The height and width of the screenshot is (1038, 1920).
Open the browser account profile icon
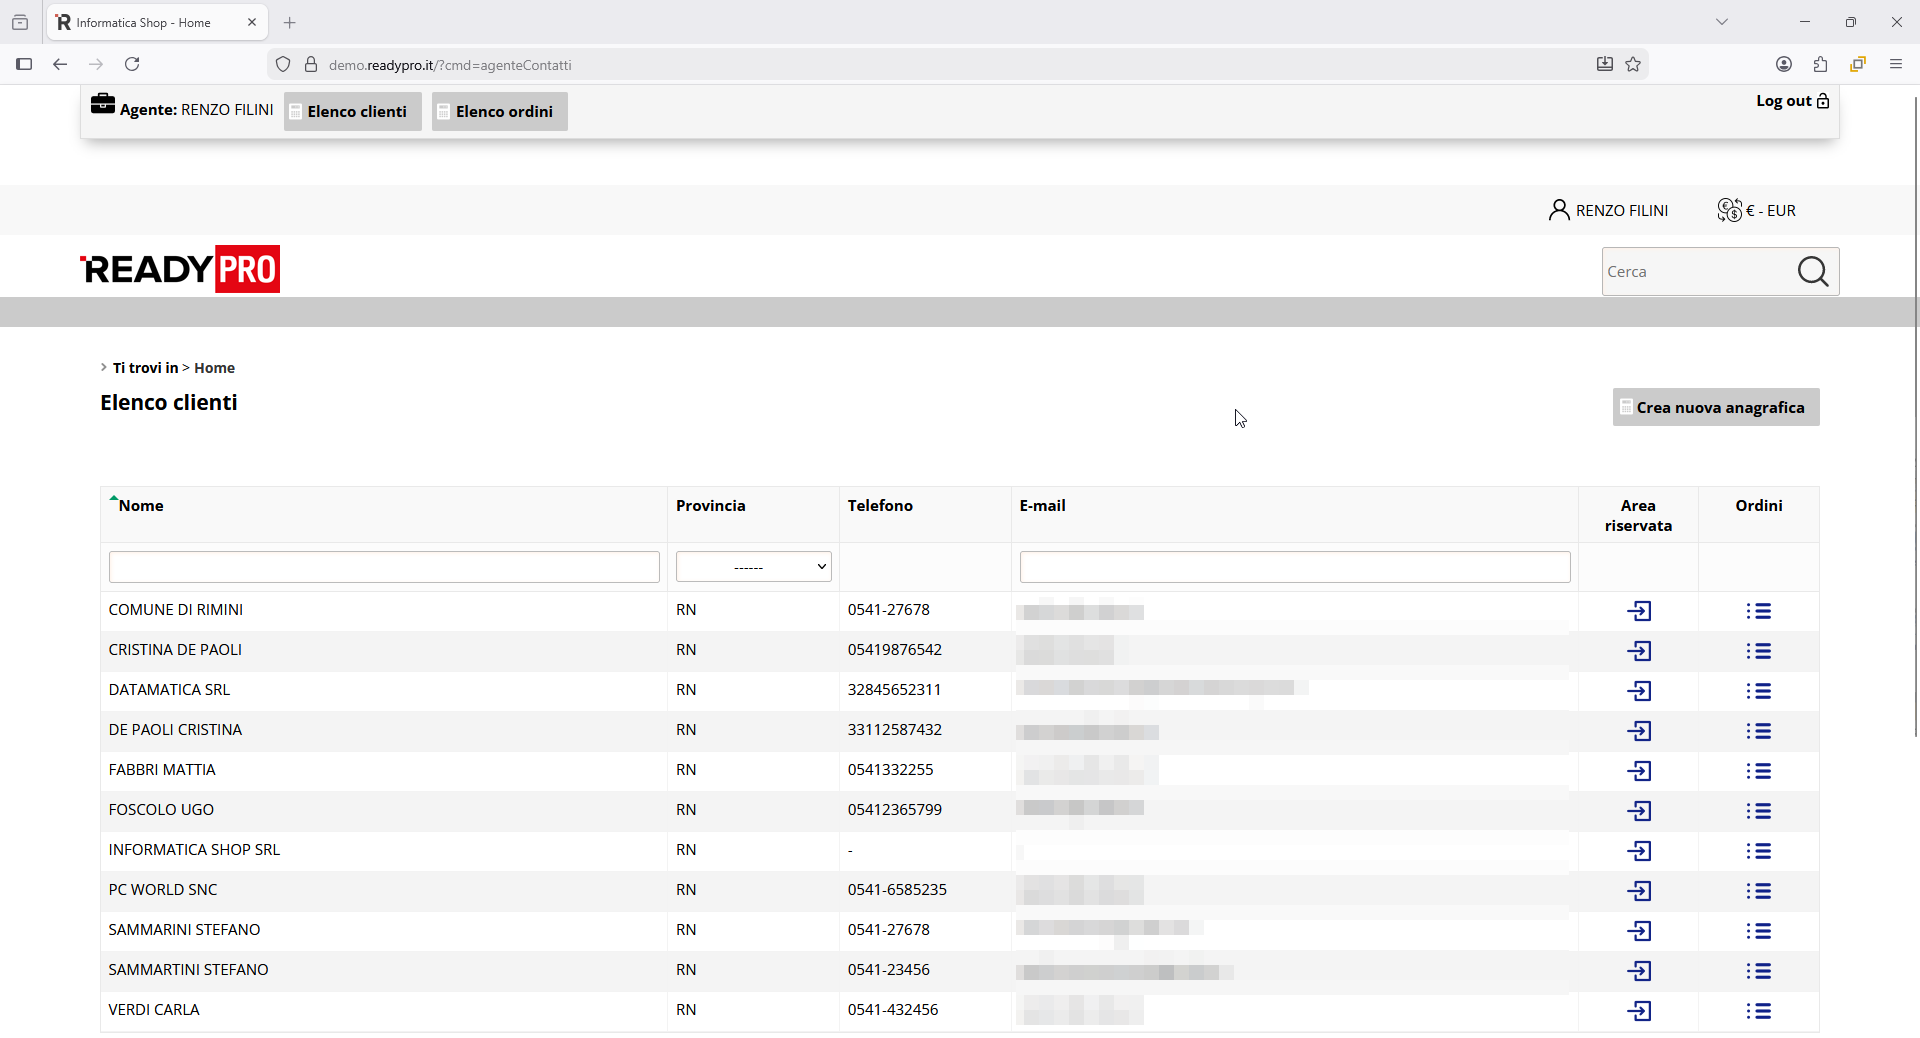(1784, 64)
